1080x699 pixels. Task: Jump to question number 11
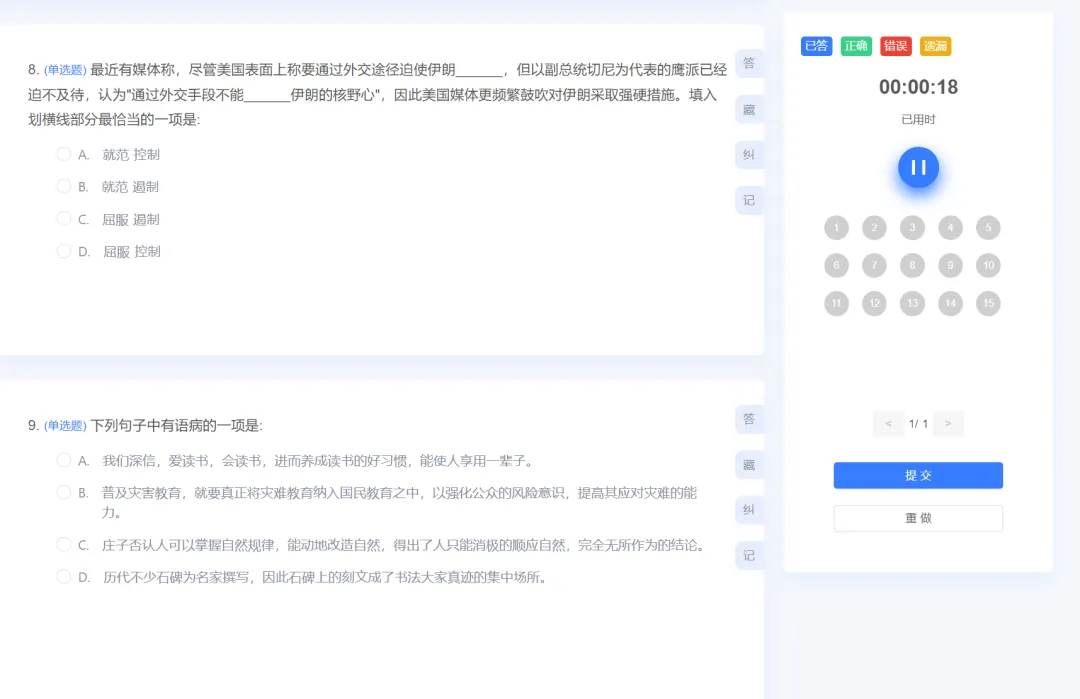(x=836, y=303)
